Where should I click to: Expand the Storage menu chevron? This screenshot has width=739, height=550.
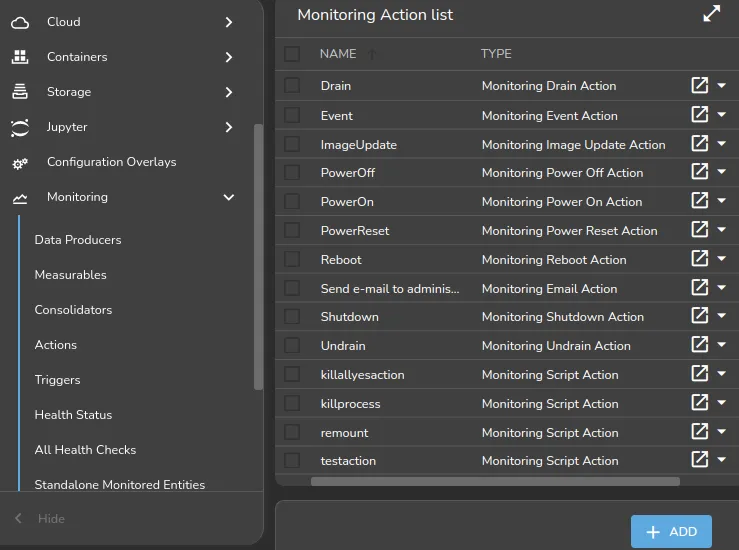(x=229, y=92)
